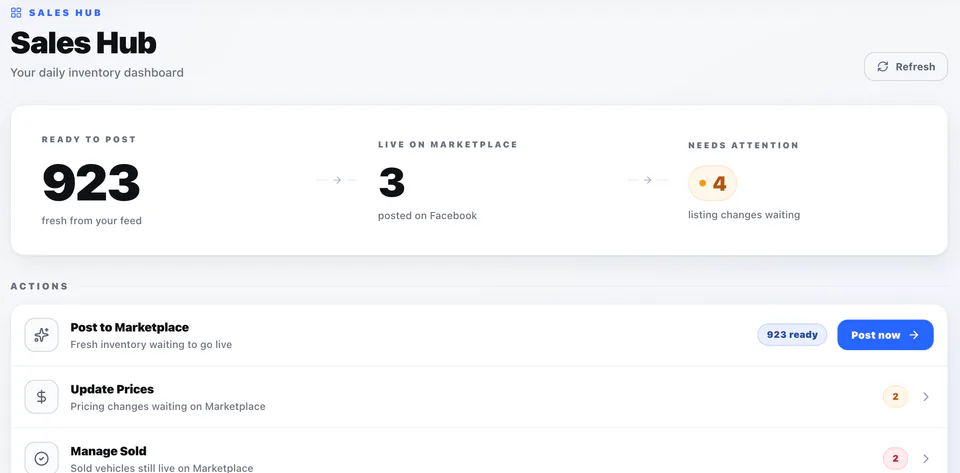Click the Post now button
Screen dimensions: 960x473
[885, 335]
